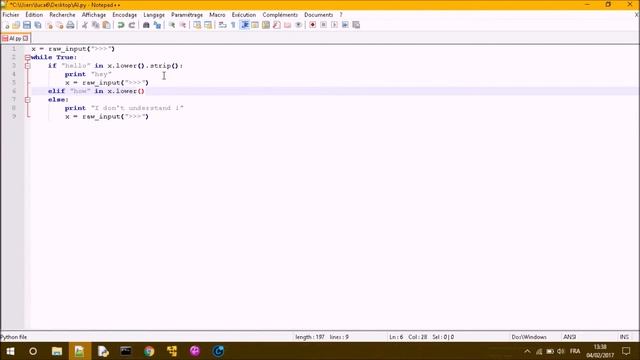Click the ANSI encoding status field
This screenshot has width=640, height=360.
pos(569,337)
